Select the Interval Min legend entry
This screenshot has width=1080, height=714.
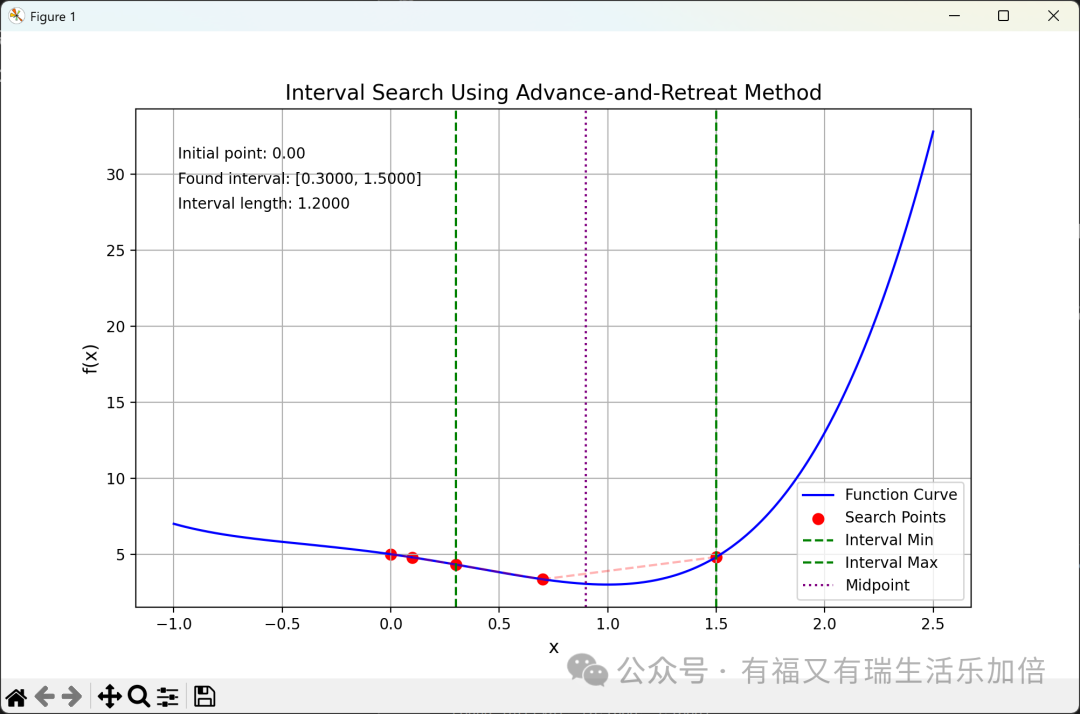[888, 540]
